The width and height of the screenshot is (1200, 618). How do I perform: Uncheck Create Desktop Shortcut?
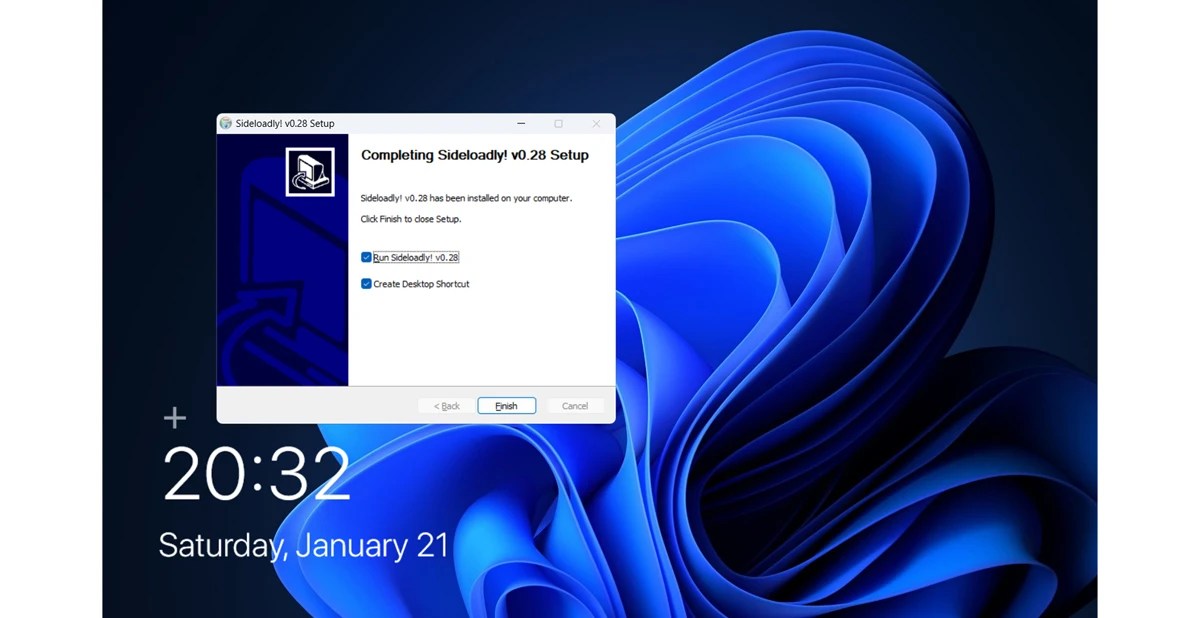pyautogui.click(x=366, y=283)
